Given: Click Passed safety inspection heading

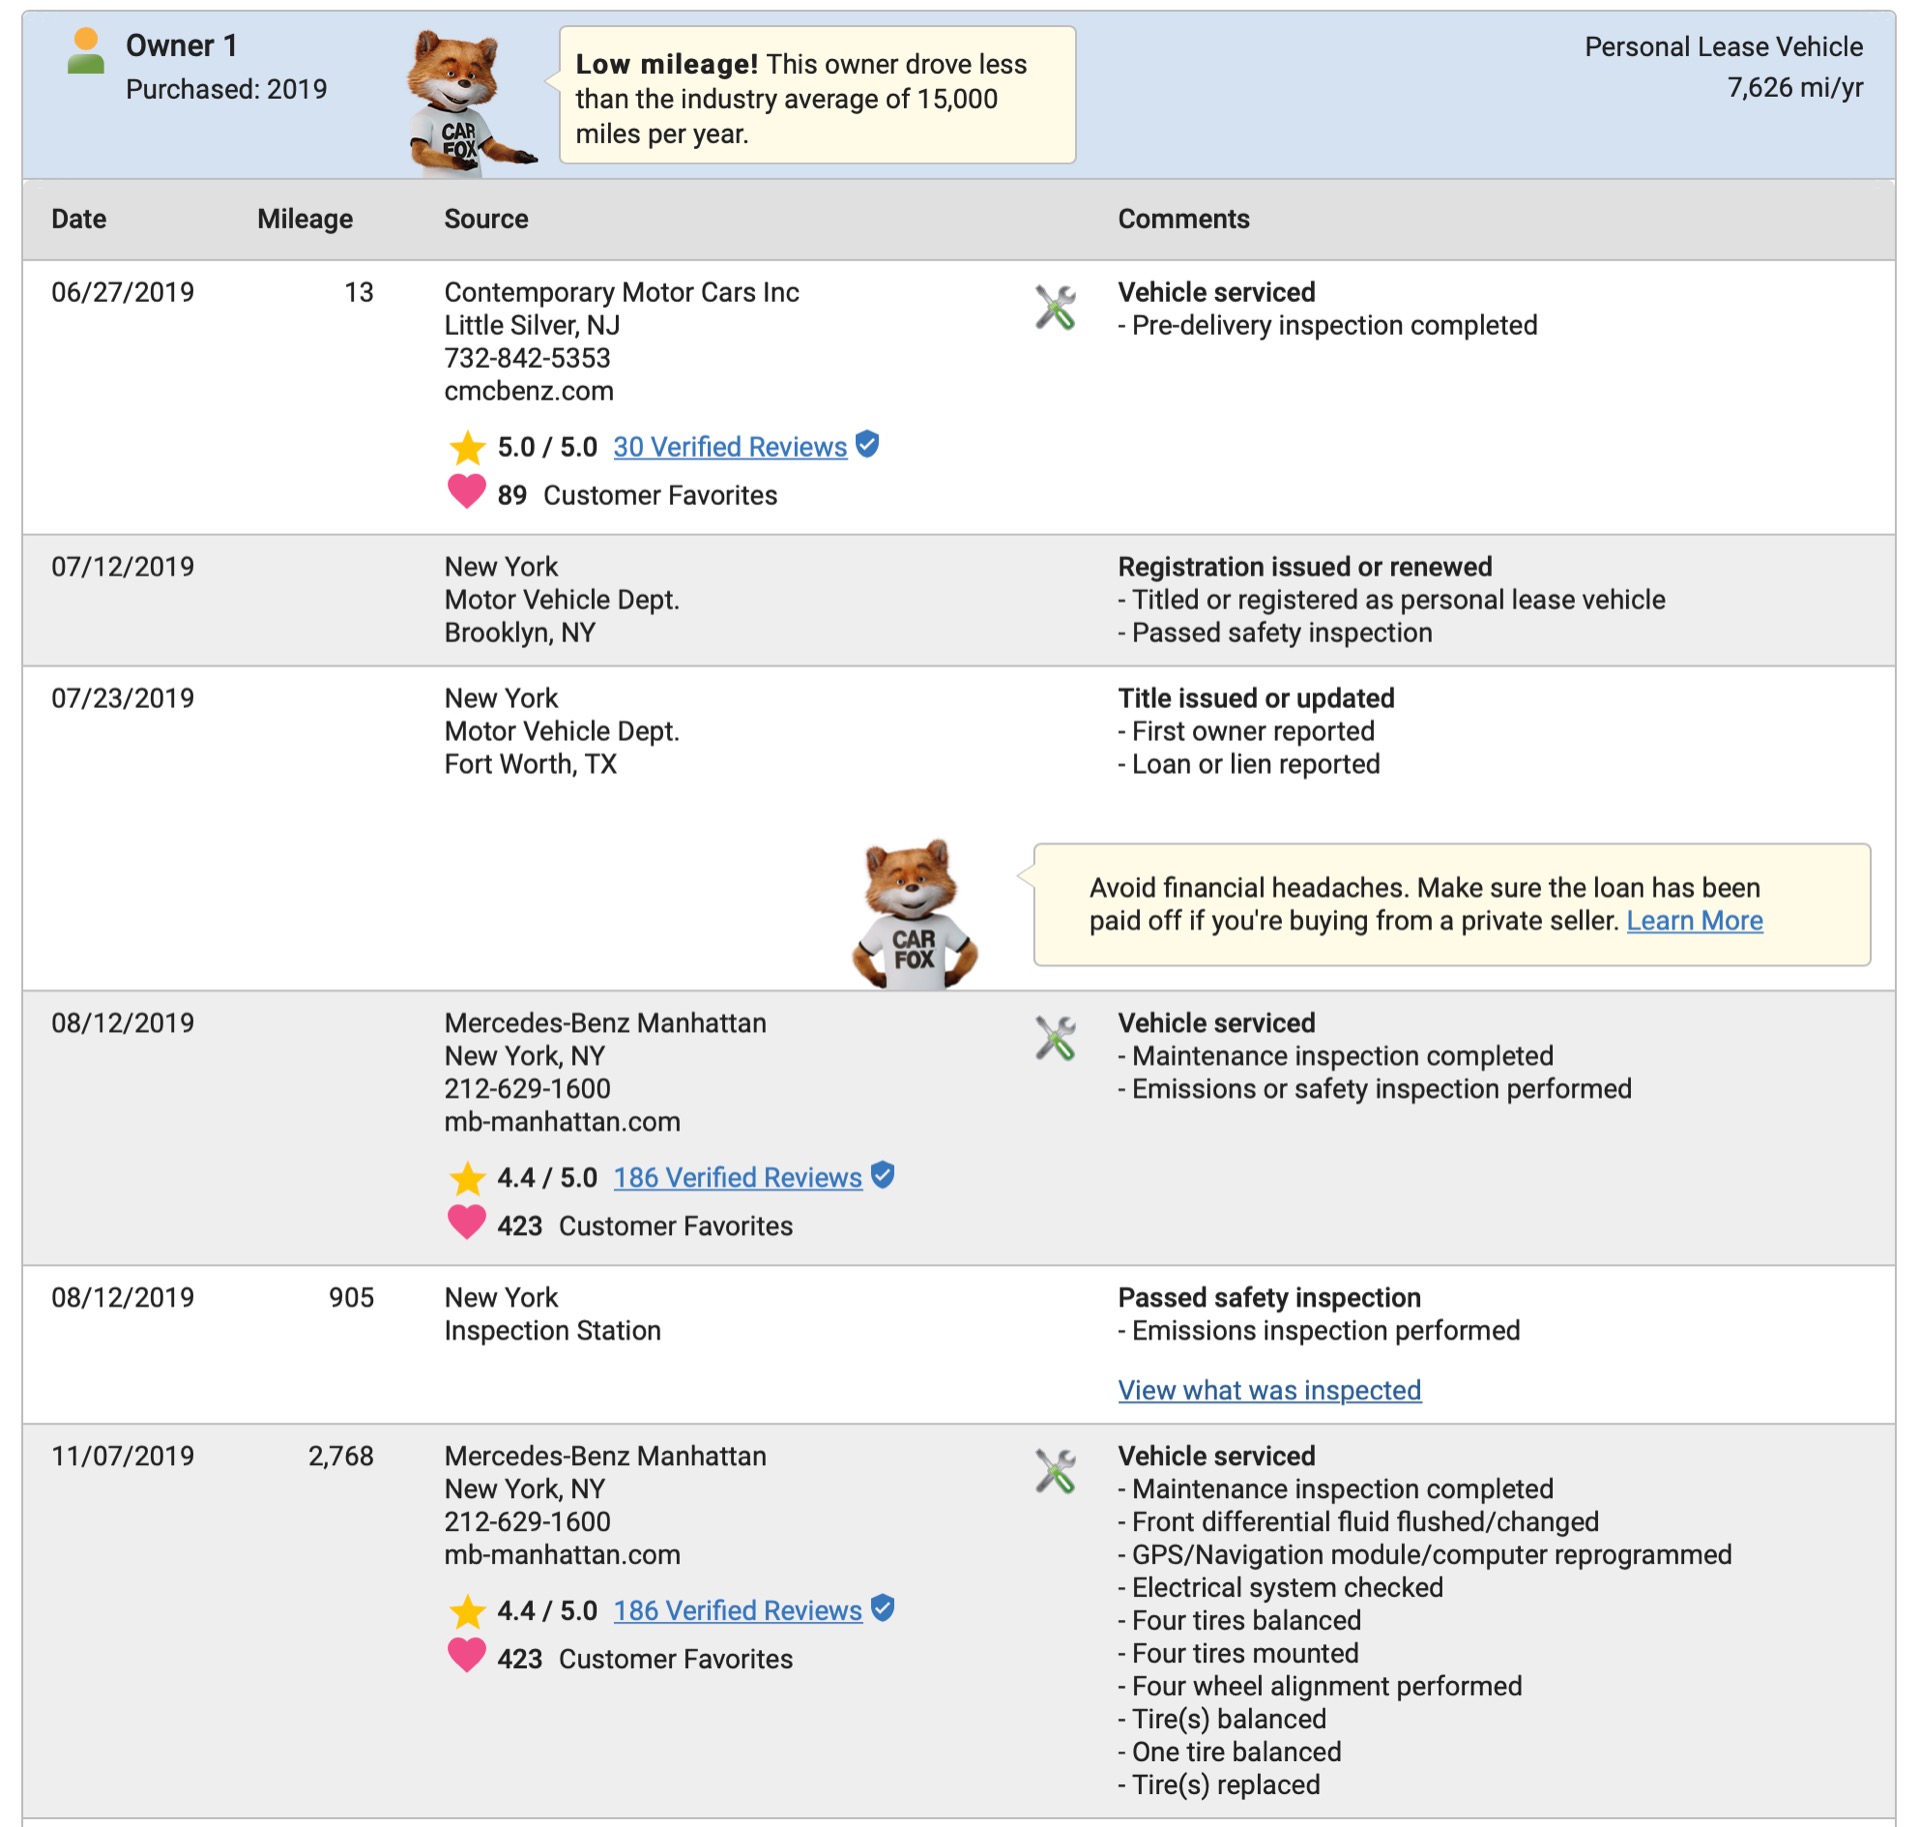Looking at the screenshot, I should tap(1269, 1298).
